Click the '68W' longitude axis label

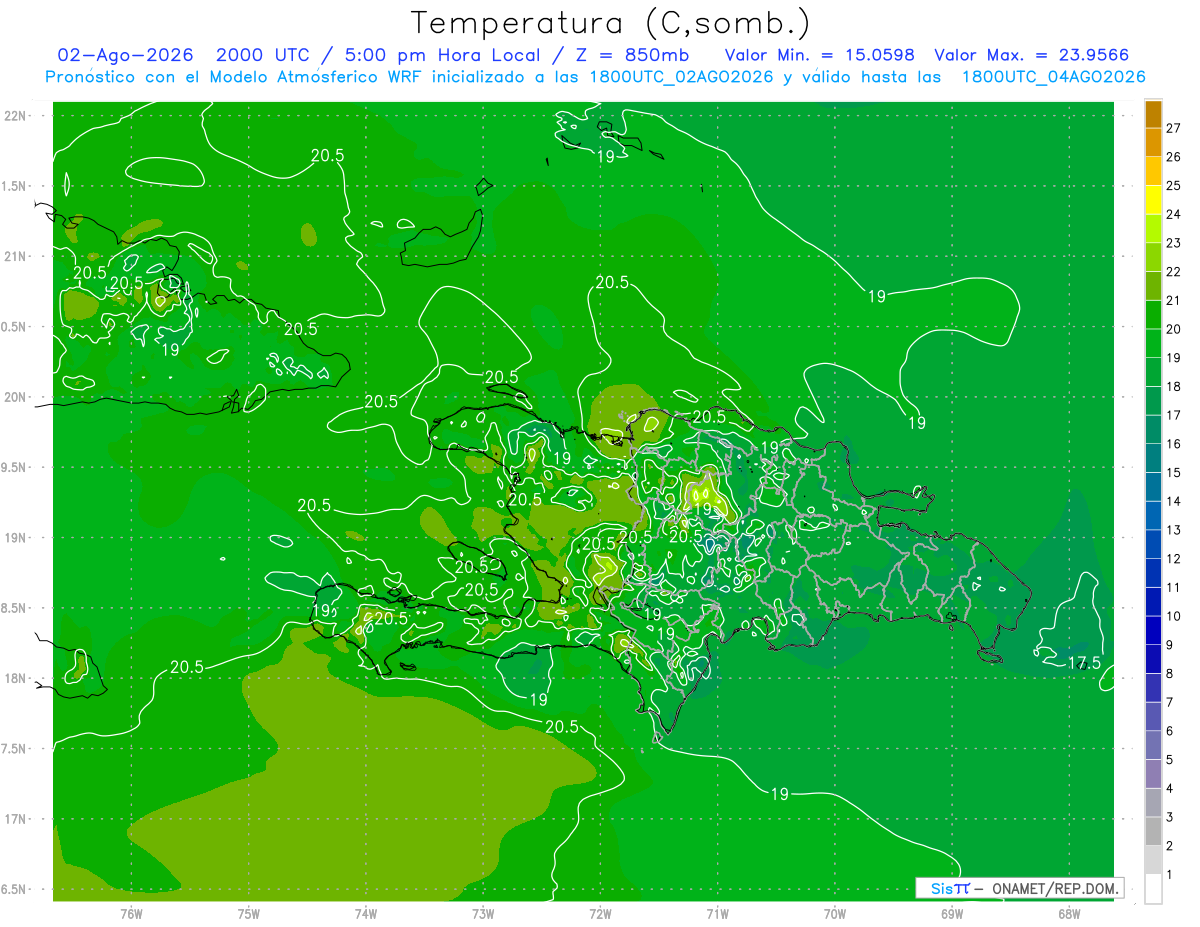[1069, 913]
